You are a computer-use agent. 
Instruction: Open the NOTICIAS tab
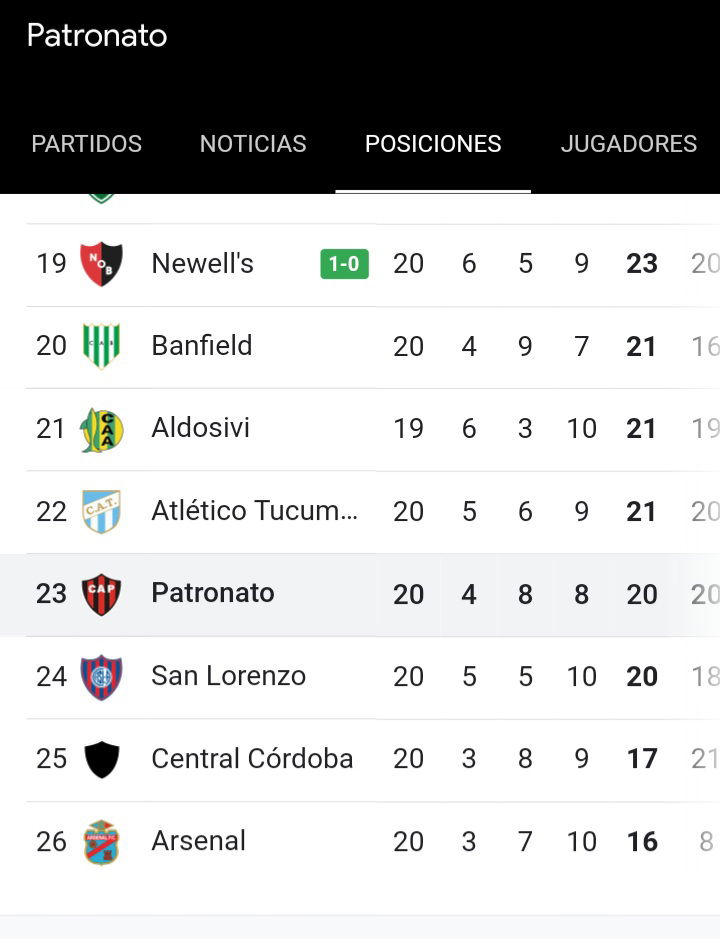tap(253, 144)
